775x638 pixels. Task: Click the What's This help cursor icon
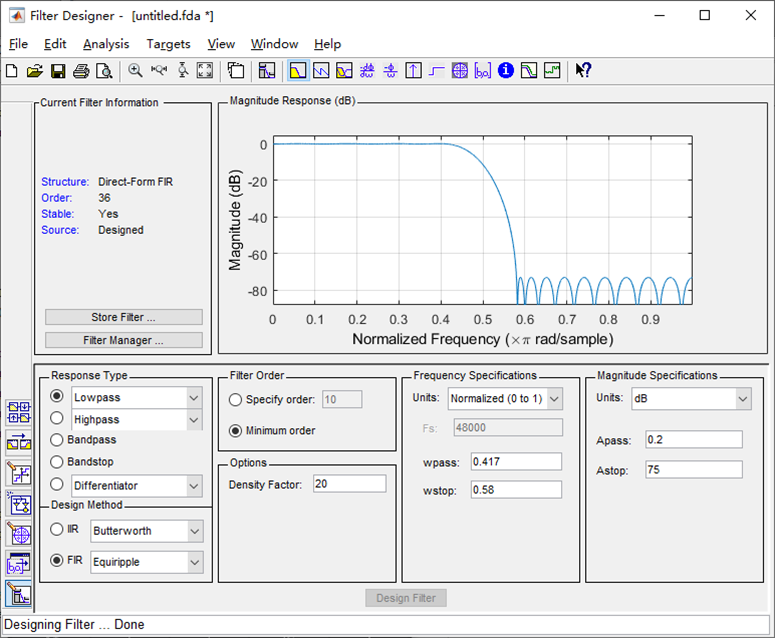click(583, 71)
